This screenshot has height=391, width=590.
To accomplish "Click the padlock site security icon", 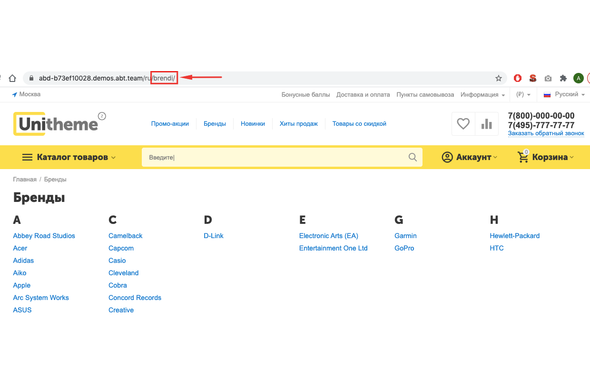I will 31,78.
